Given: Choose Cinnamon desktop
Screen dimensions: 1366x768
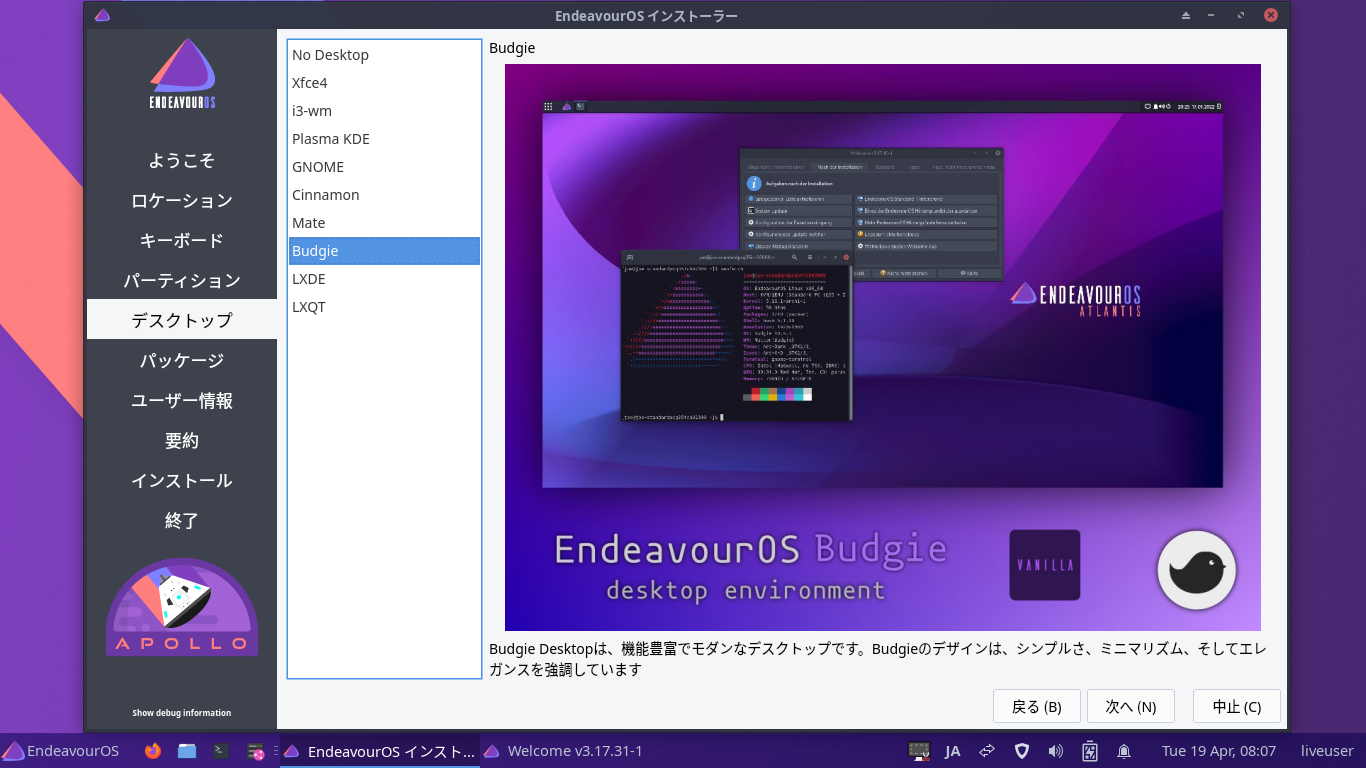Looking at the screenshot, I should tap(384, 195).
